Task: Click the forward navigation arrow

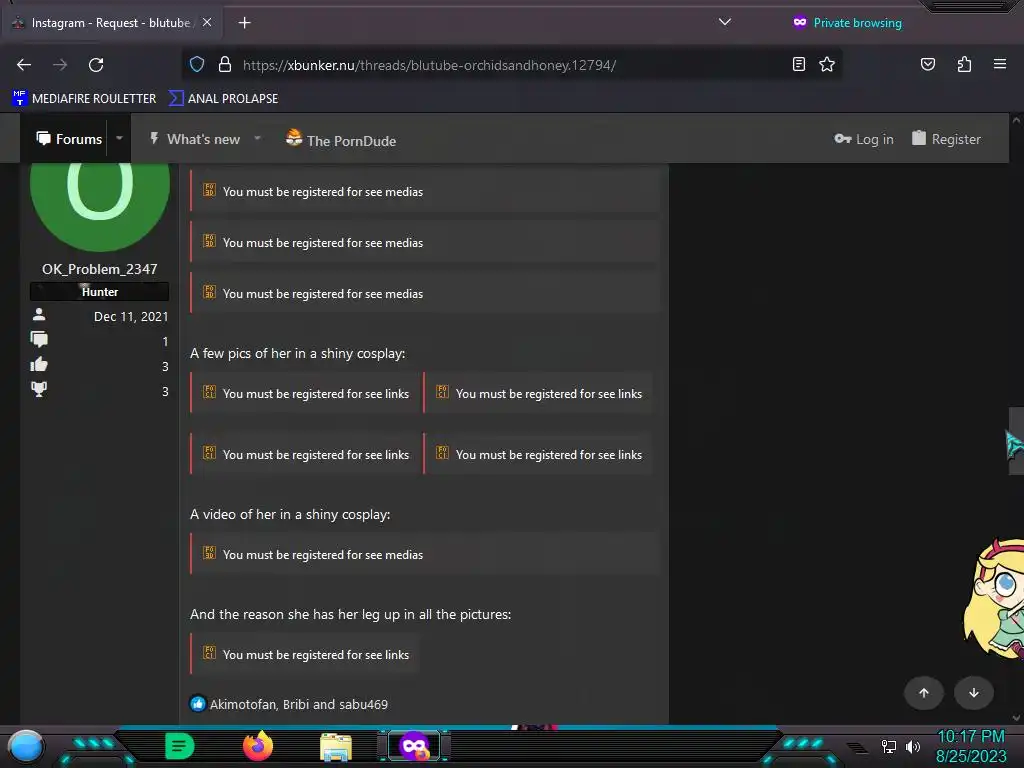Action: click(x=60, y=65)
